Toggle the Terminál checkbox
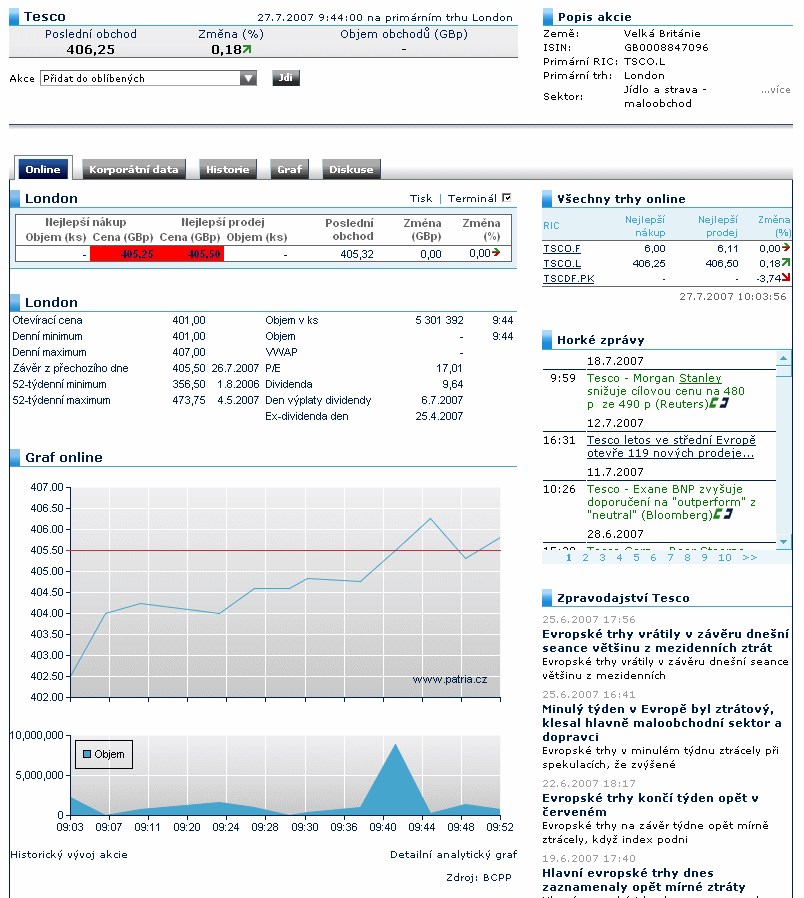 (x=507, y=198)
